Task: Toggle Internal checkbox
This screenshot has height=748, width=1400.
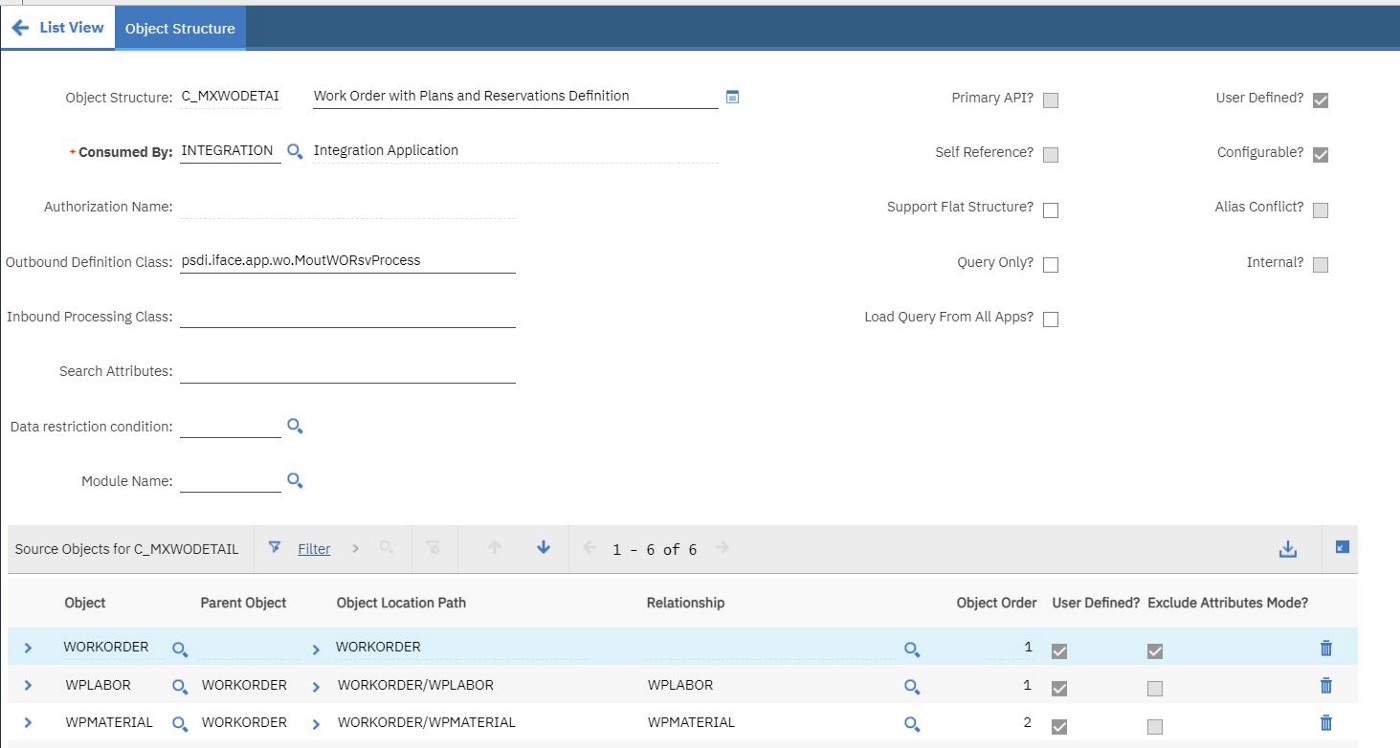Action: click(1320, 265)
